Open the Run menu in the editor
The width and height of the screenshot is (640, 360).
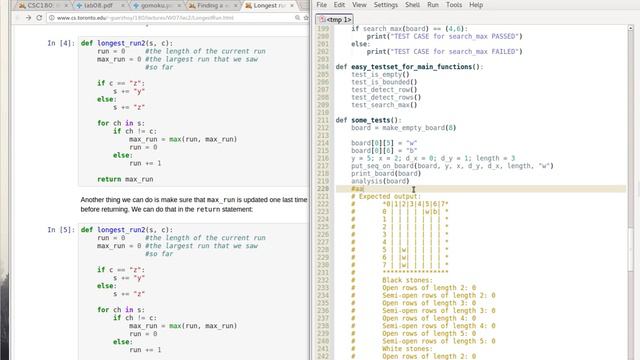tap(433, 5)
